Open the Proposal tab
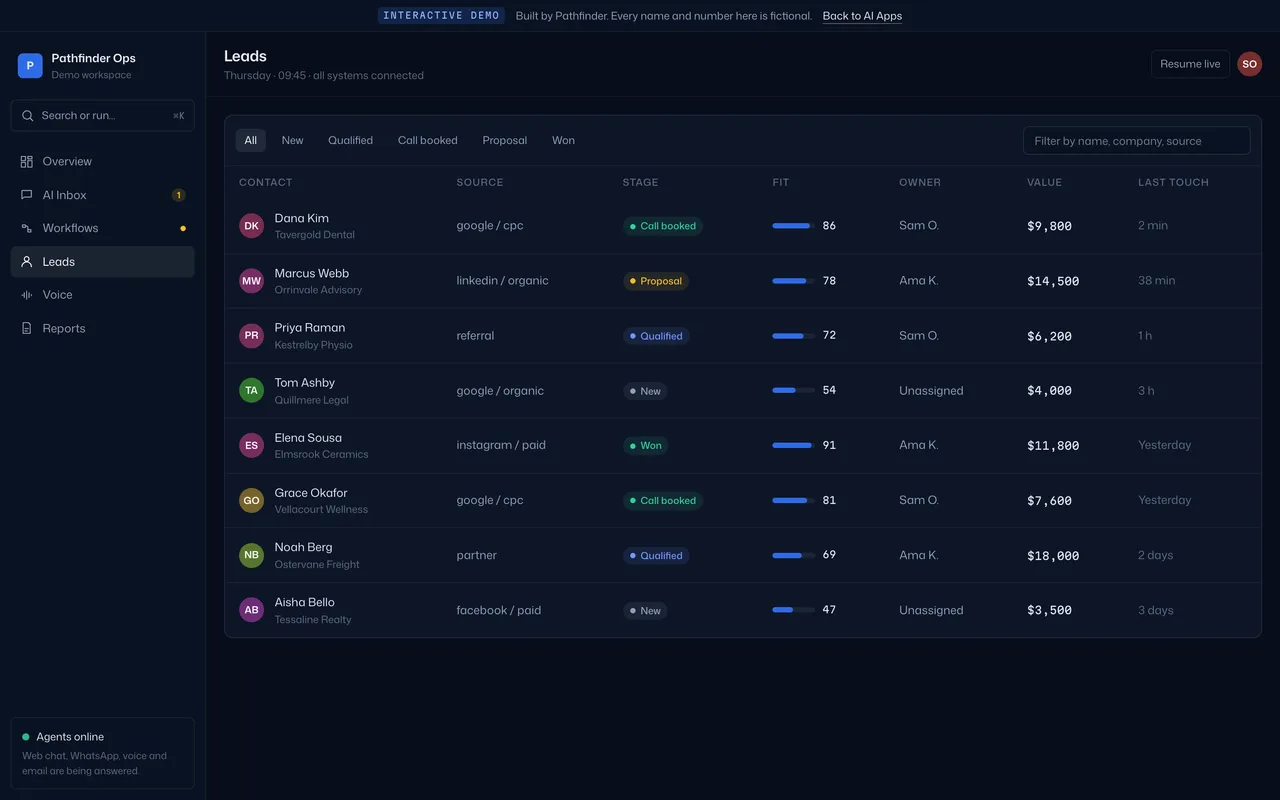Image resolution: width=1280 pixels, height=800 pixels. tap(504, 140)
